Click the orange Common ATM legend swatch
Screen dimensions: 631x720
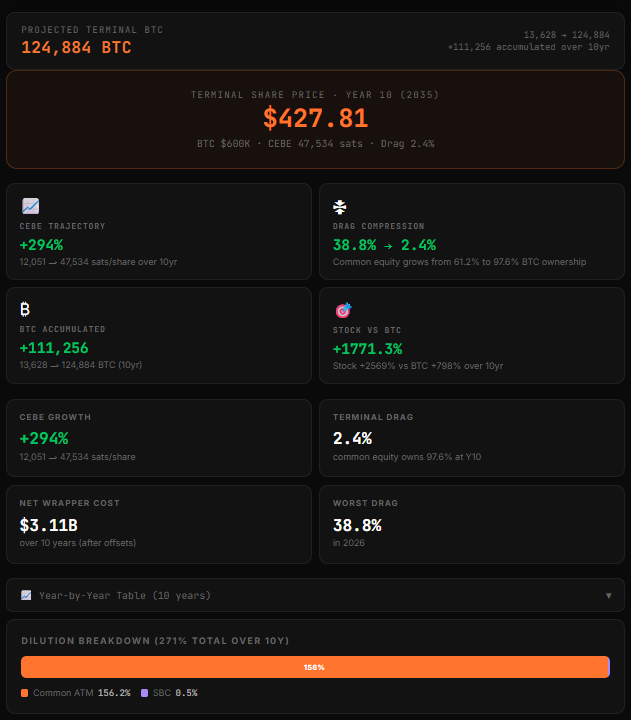24,693
